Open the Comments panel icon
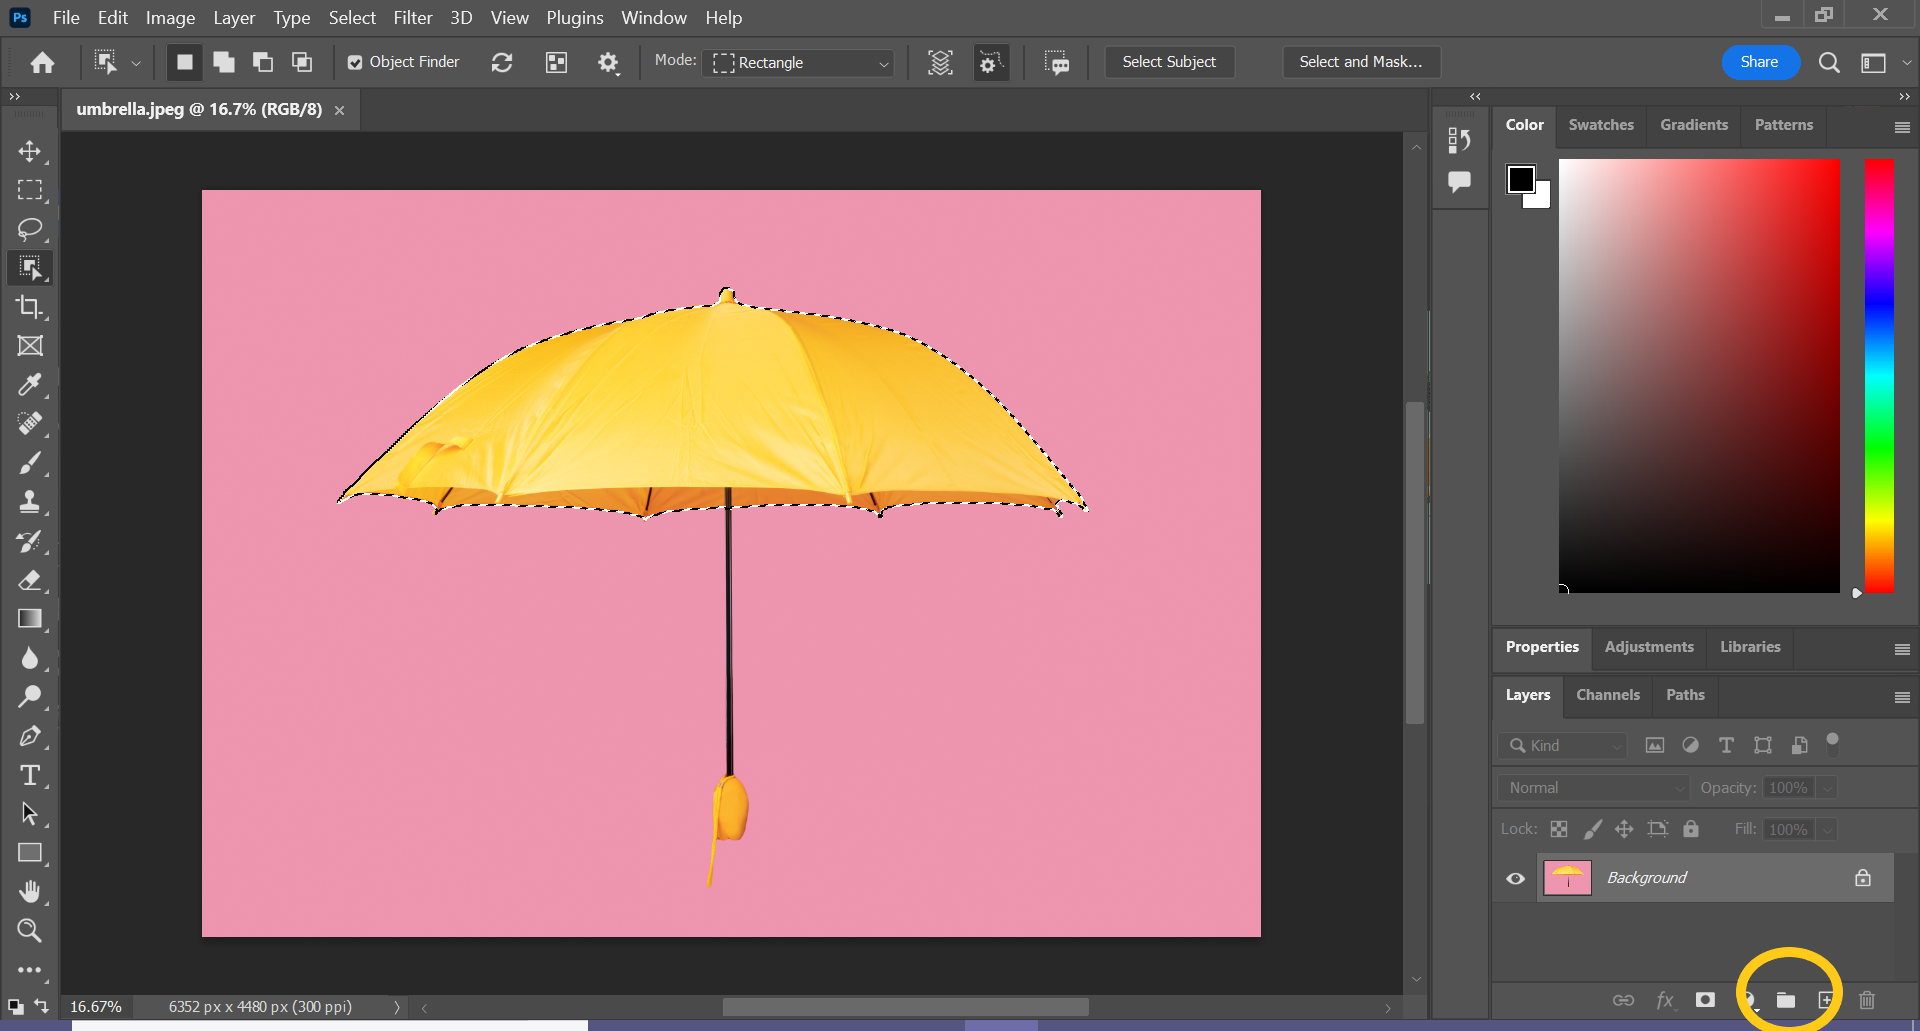Screen dimensions: 1920x1031 (x=1459, y=181)
